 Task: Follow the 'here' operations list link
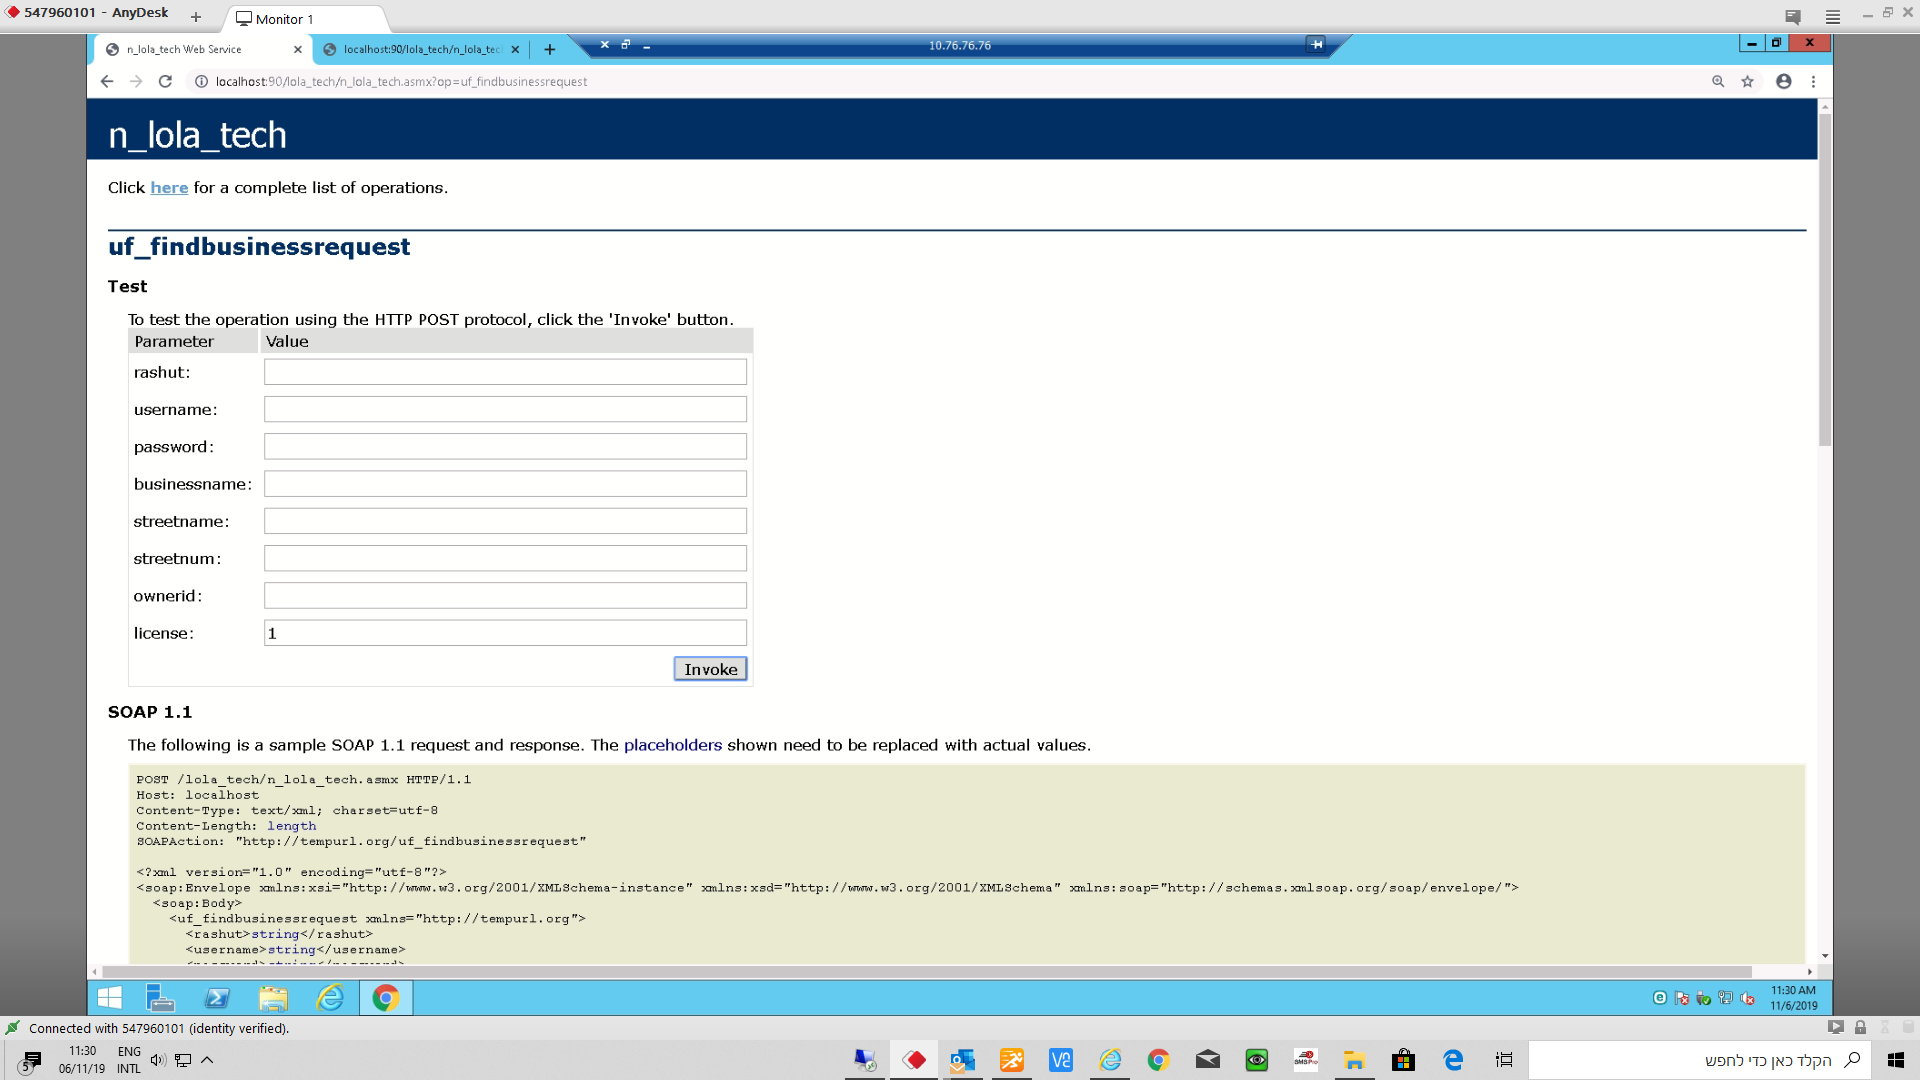click(169, 188)
